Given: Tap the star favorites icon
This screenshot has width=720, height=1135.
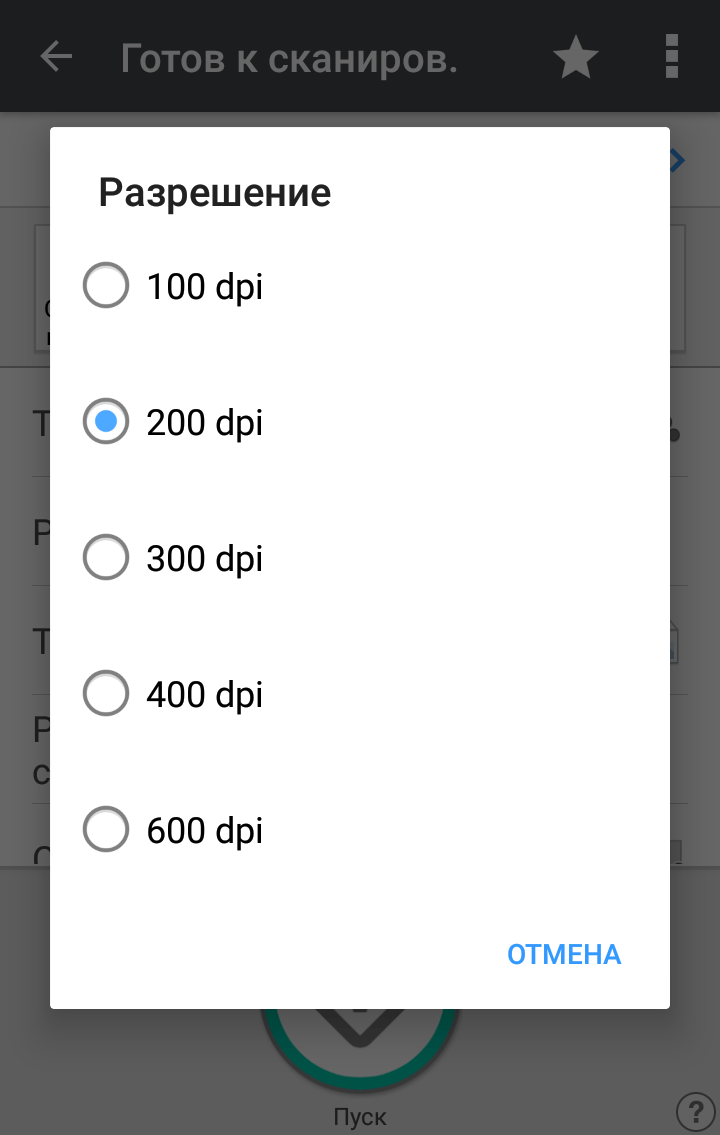Looking at the screenshot, I should click(576, 58).
